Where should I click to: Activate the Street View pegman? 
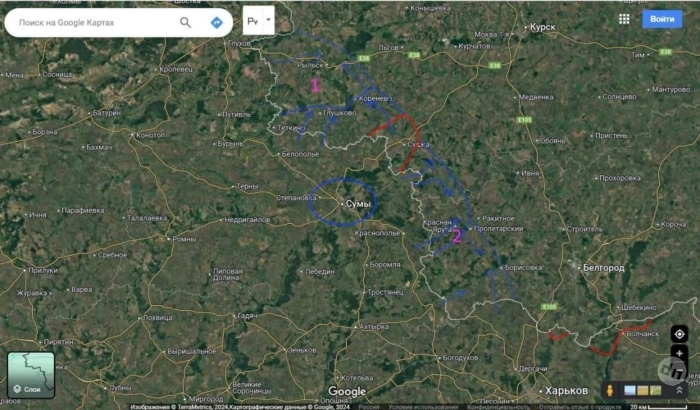pyautogui.click(x=610, y=390)
